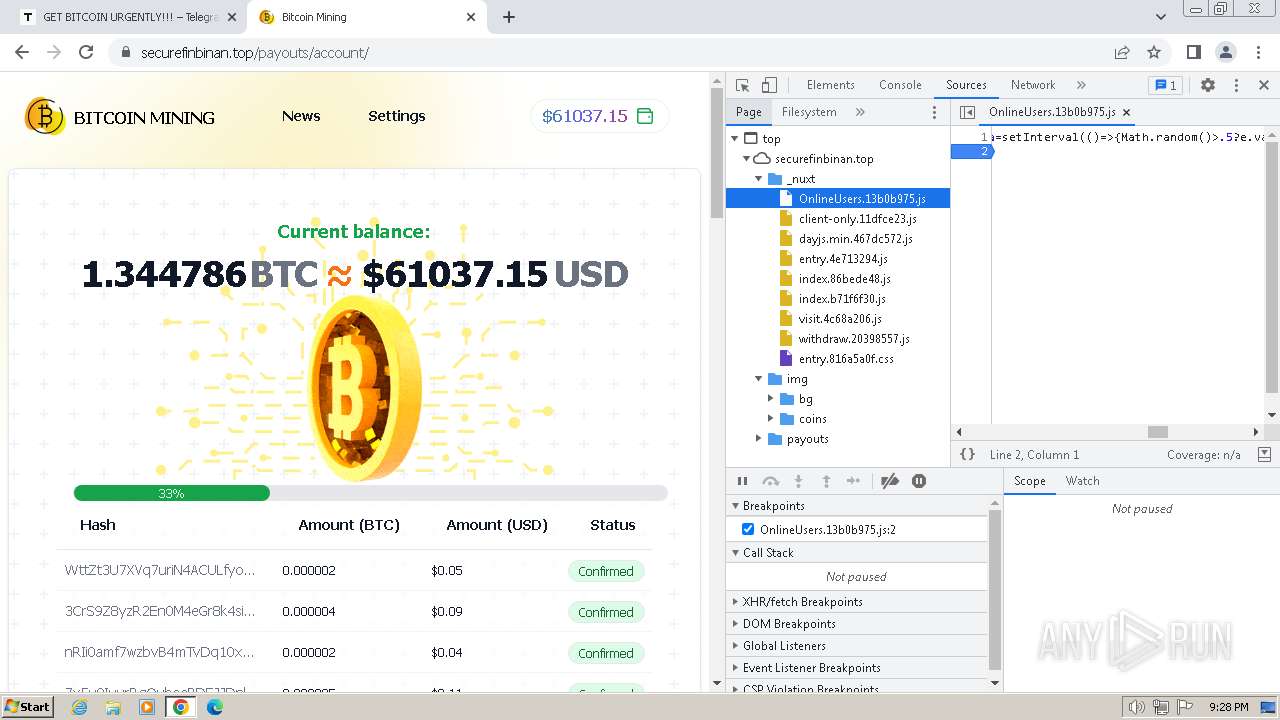Click the Bitcoin Mining logo
Viewport: 1280px width, 720px height.
120,117
